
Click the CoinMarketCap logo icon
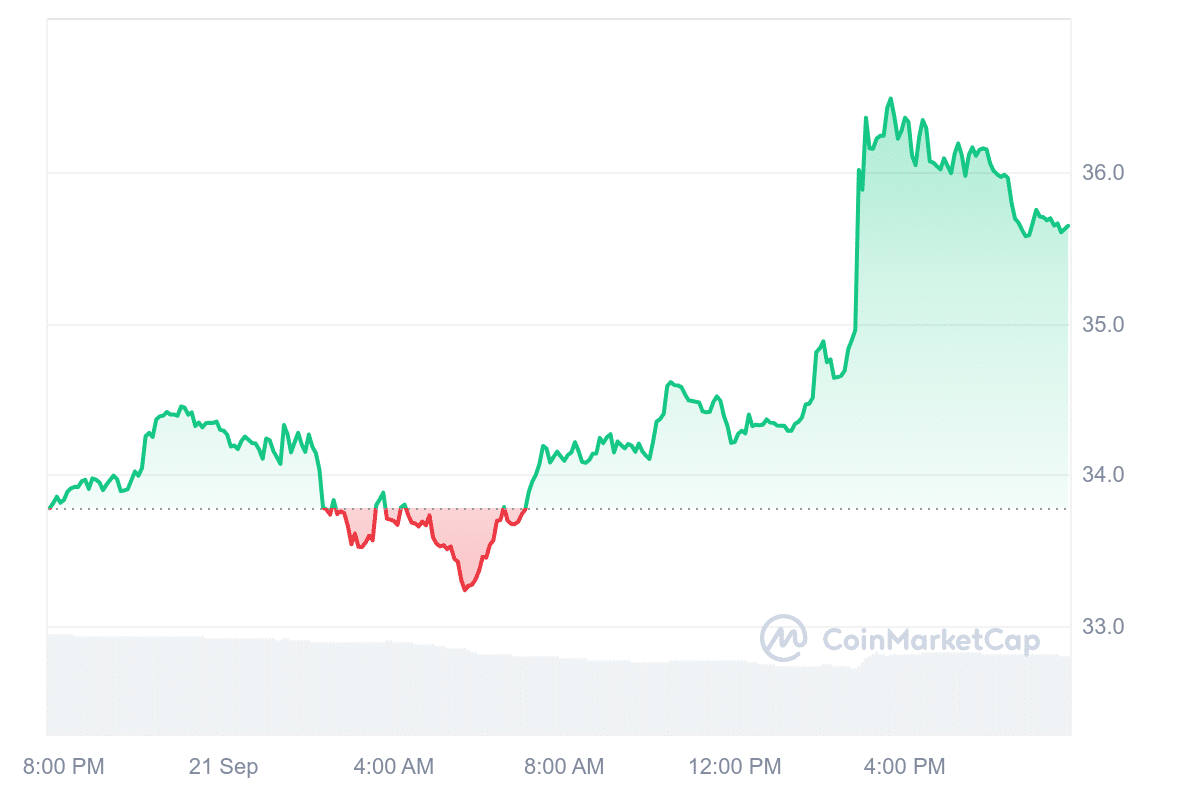point(784,638)
